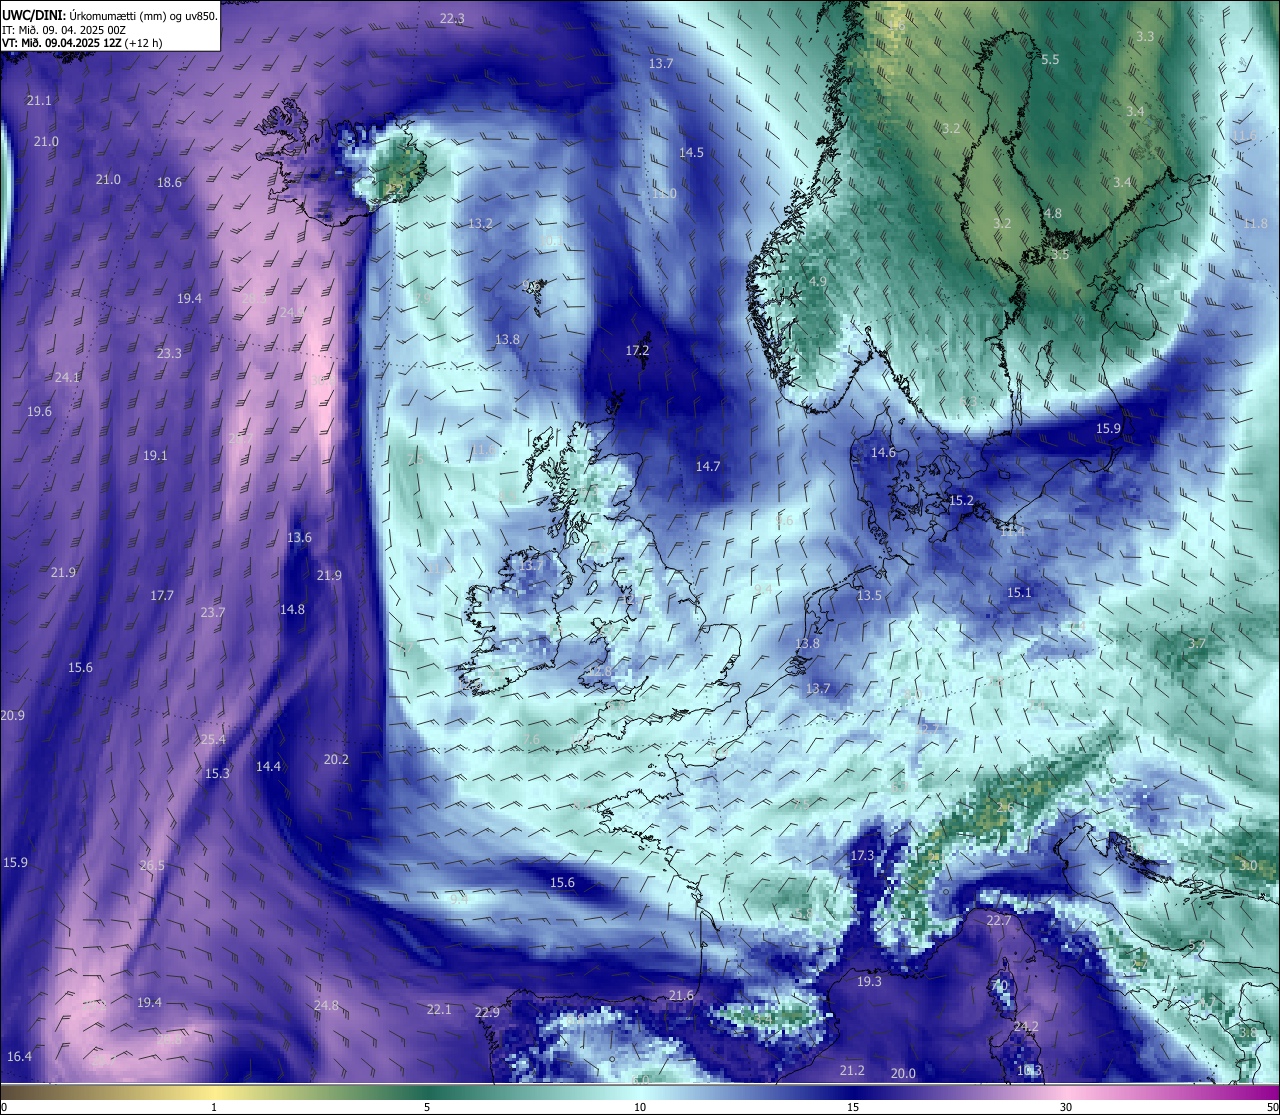The image size is (1280, 1115).
Task: Click the 30 tick on the color scale
Action: coord(1066,1107)
